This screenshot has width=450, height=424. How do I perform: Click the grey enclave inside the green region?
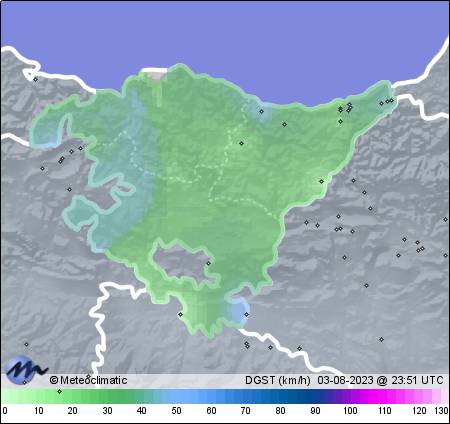(x=182, y=263)
